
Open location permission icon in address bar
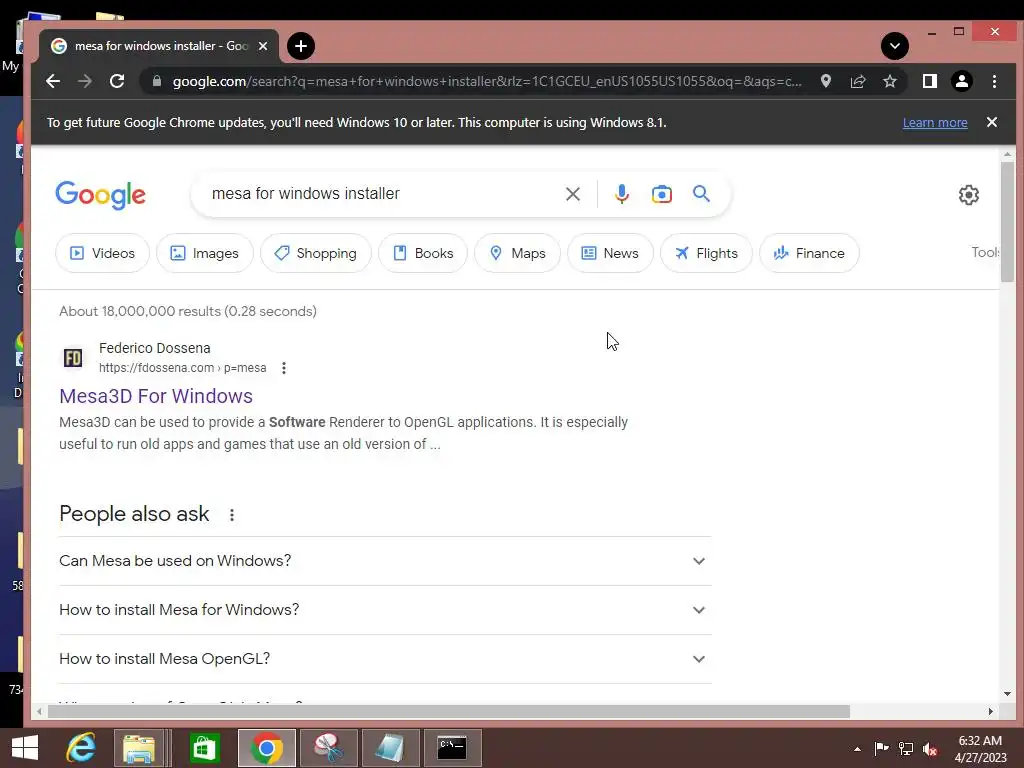tap(825, 81)
